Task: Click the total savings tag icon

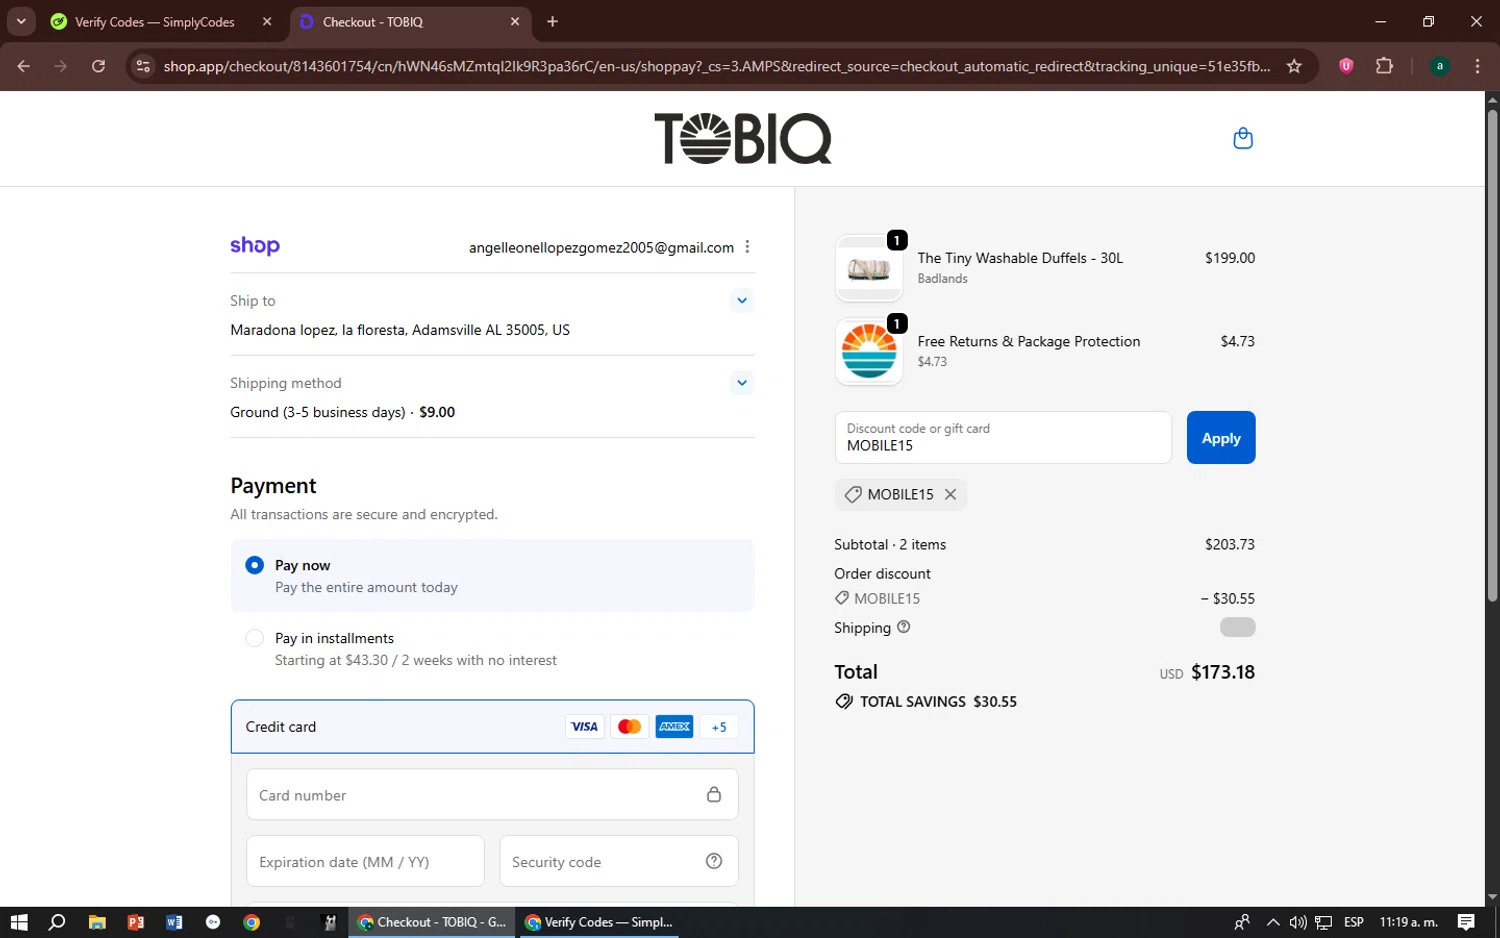Action: coord(844,701)
